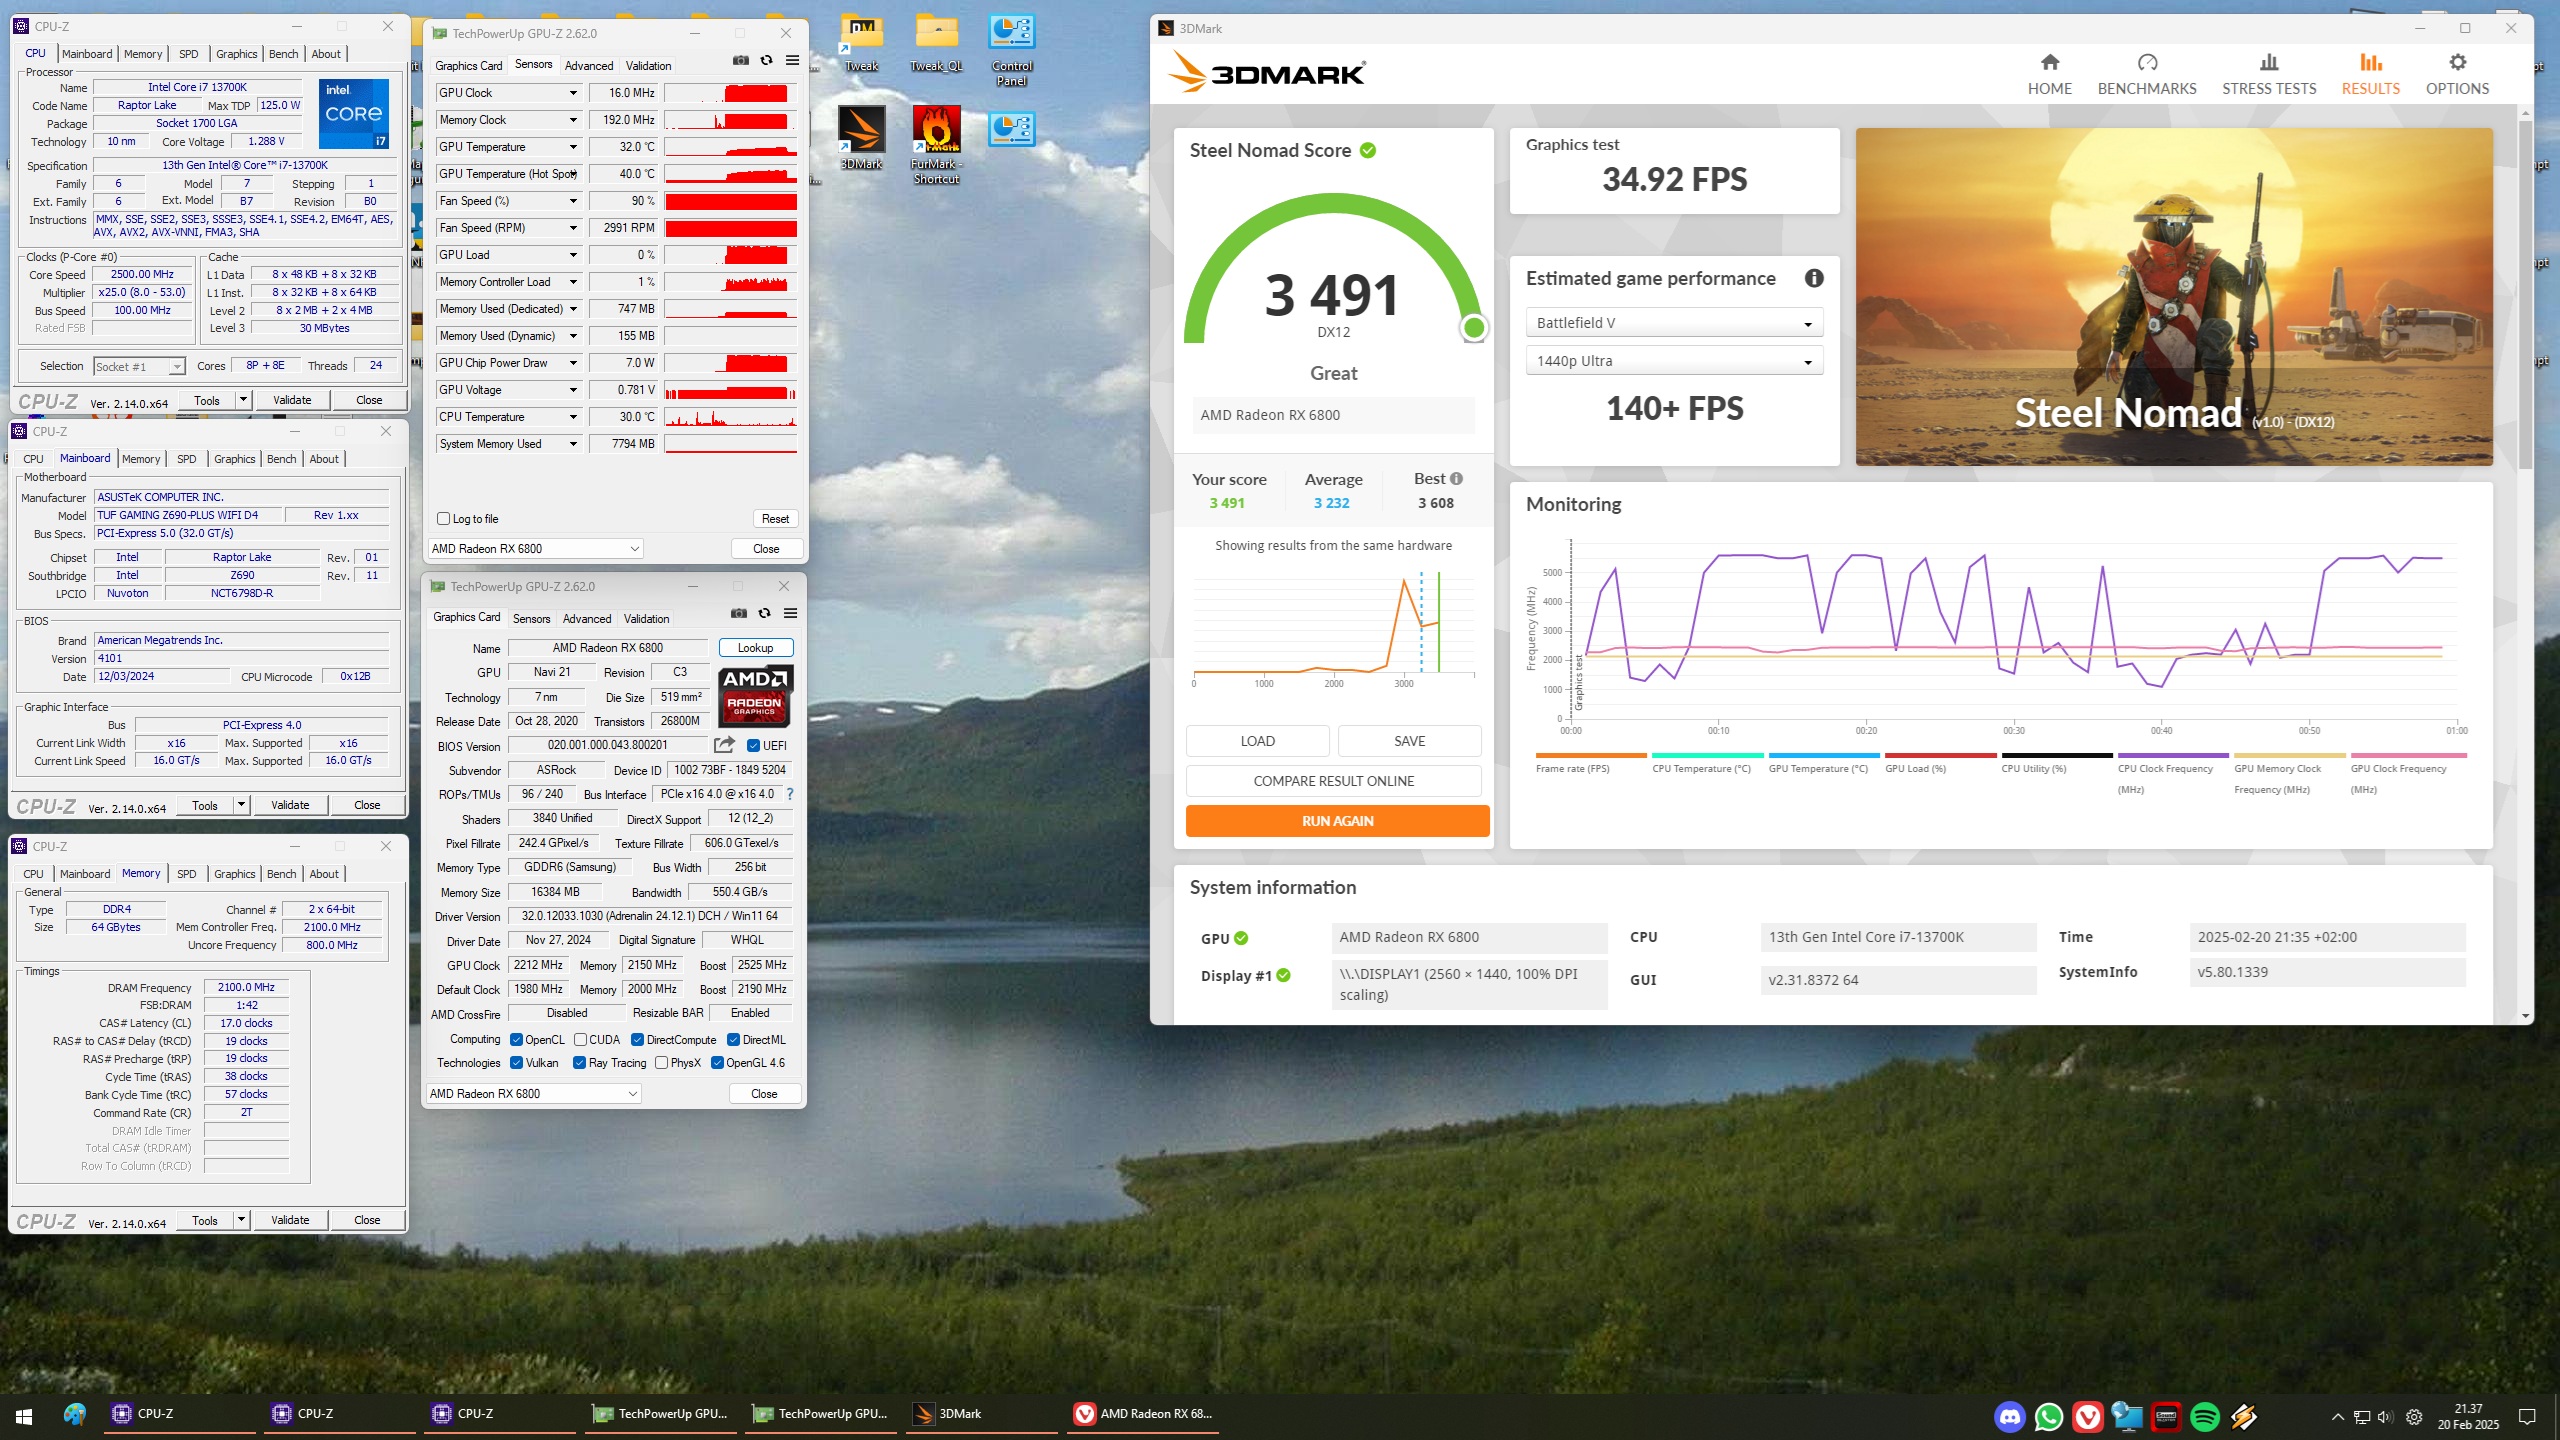
Task: Switch to the SPD tab in CPU-Z CPU window
Action: 188,54
